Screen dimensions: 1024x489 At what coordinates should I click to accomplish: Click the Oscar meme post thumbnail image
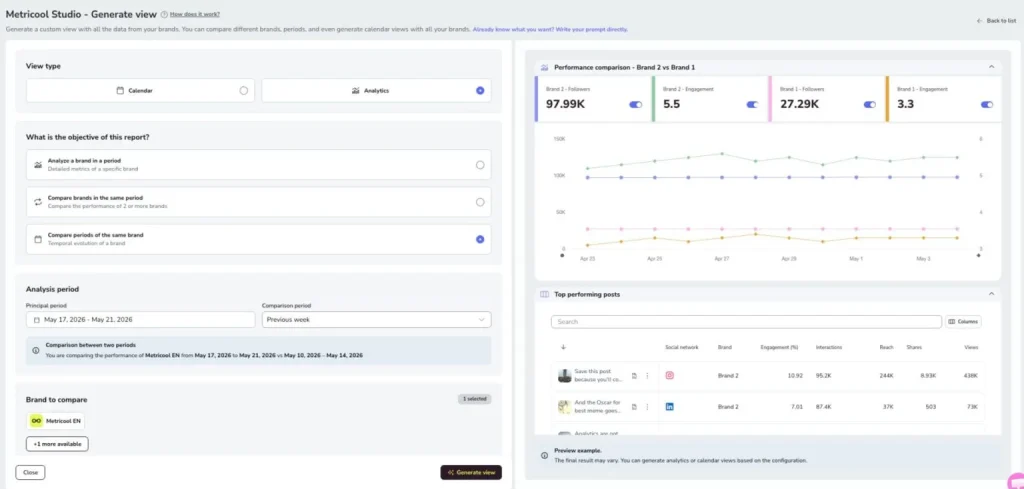(x=564, y=407)
